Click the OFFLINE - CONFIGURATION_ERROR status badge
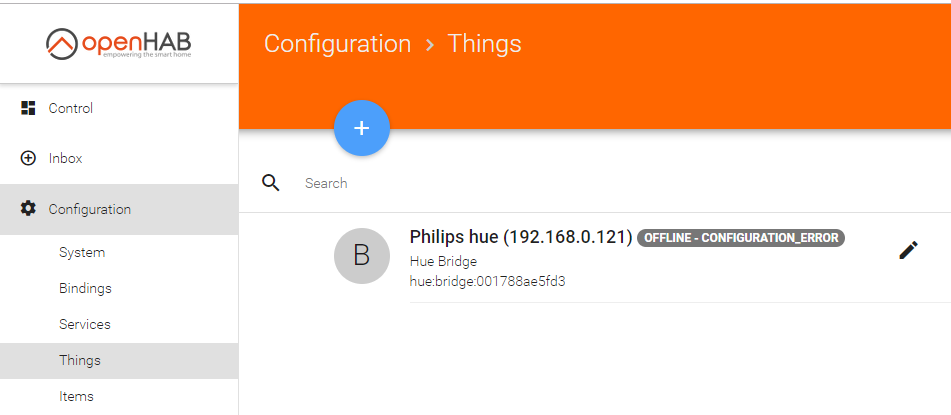Image resolution: width=951 pixels, height=415 pixels. pyautogui.click(x=741, y=238)
